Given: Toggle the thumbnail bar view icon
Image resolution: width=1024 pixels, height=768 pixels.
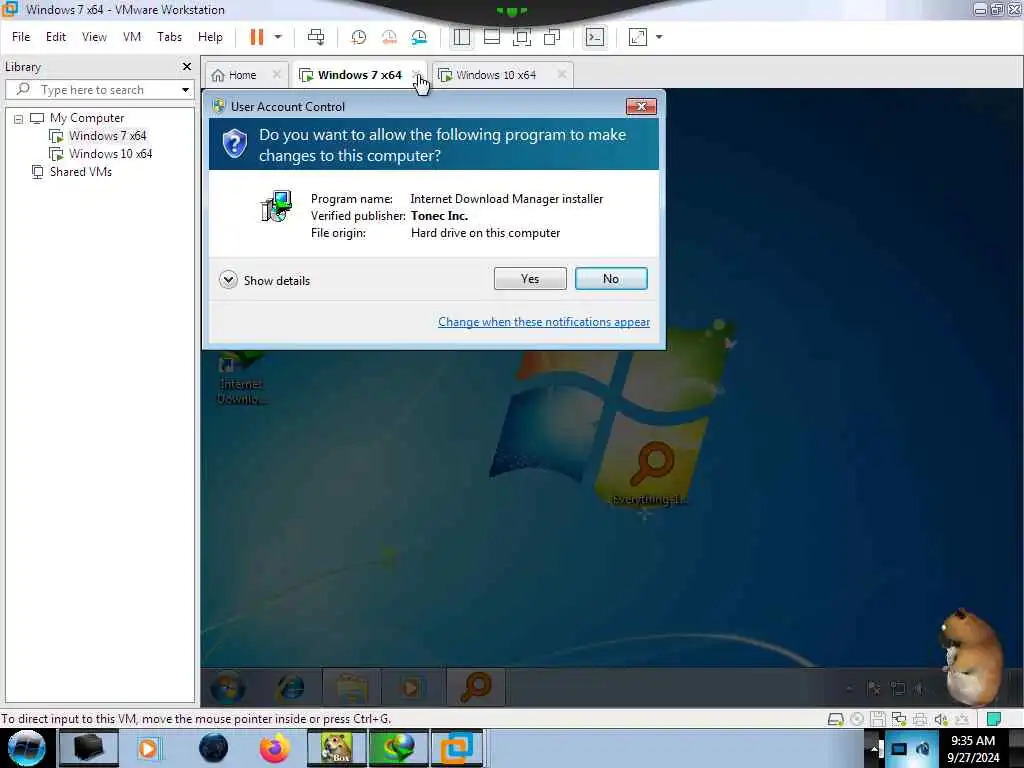Looking at the screenshot, I should tap(492, 37).
